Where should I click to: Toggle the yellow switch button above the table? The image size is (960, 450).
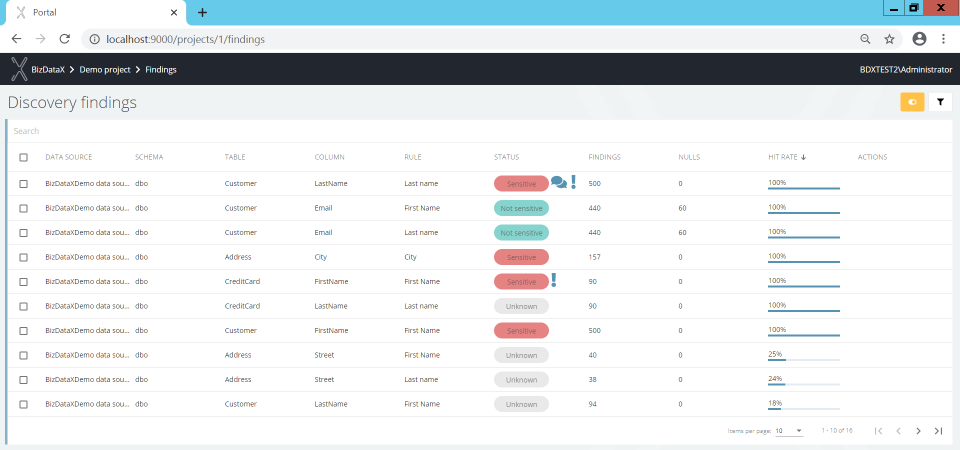[912, 102]
